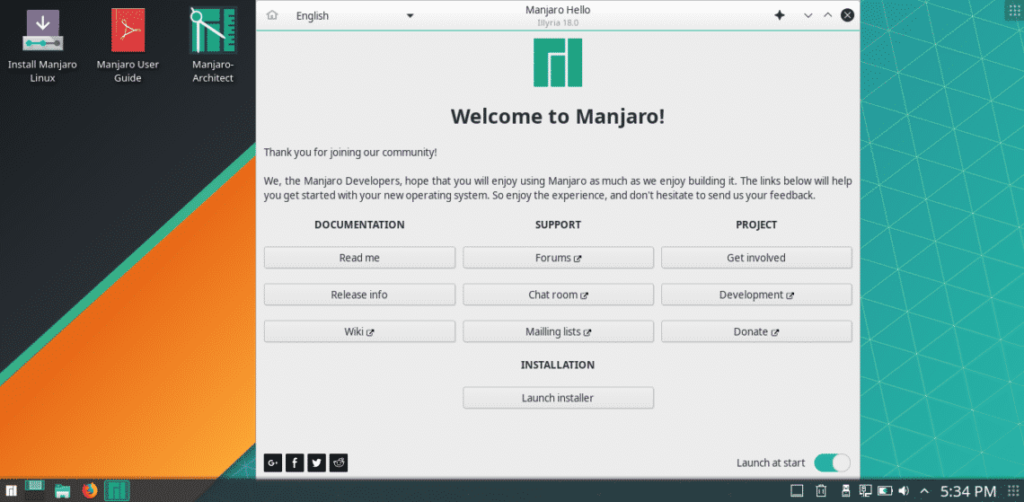Toggle the Launch at start switch

(x=832, y=463)
